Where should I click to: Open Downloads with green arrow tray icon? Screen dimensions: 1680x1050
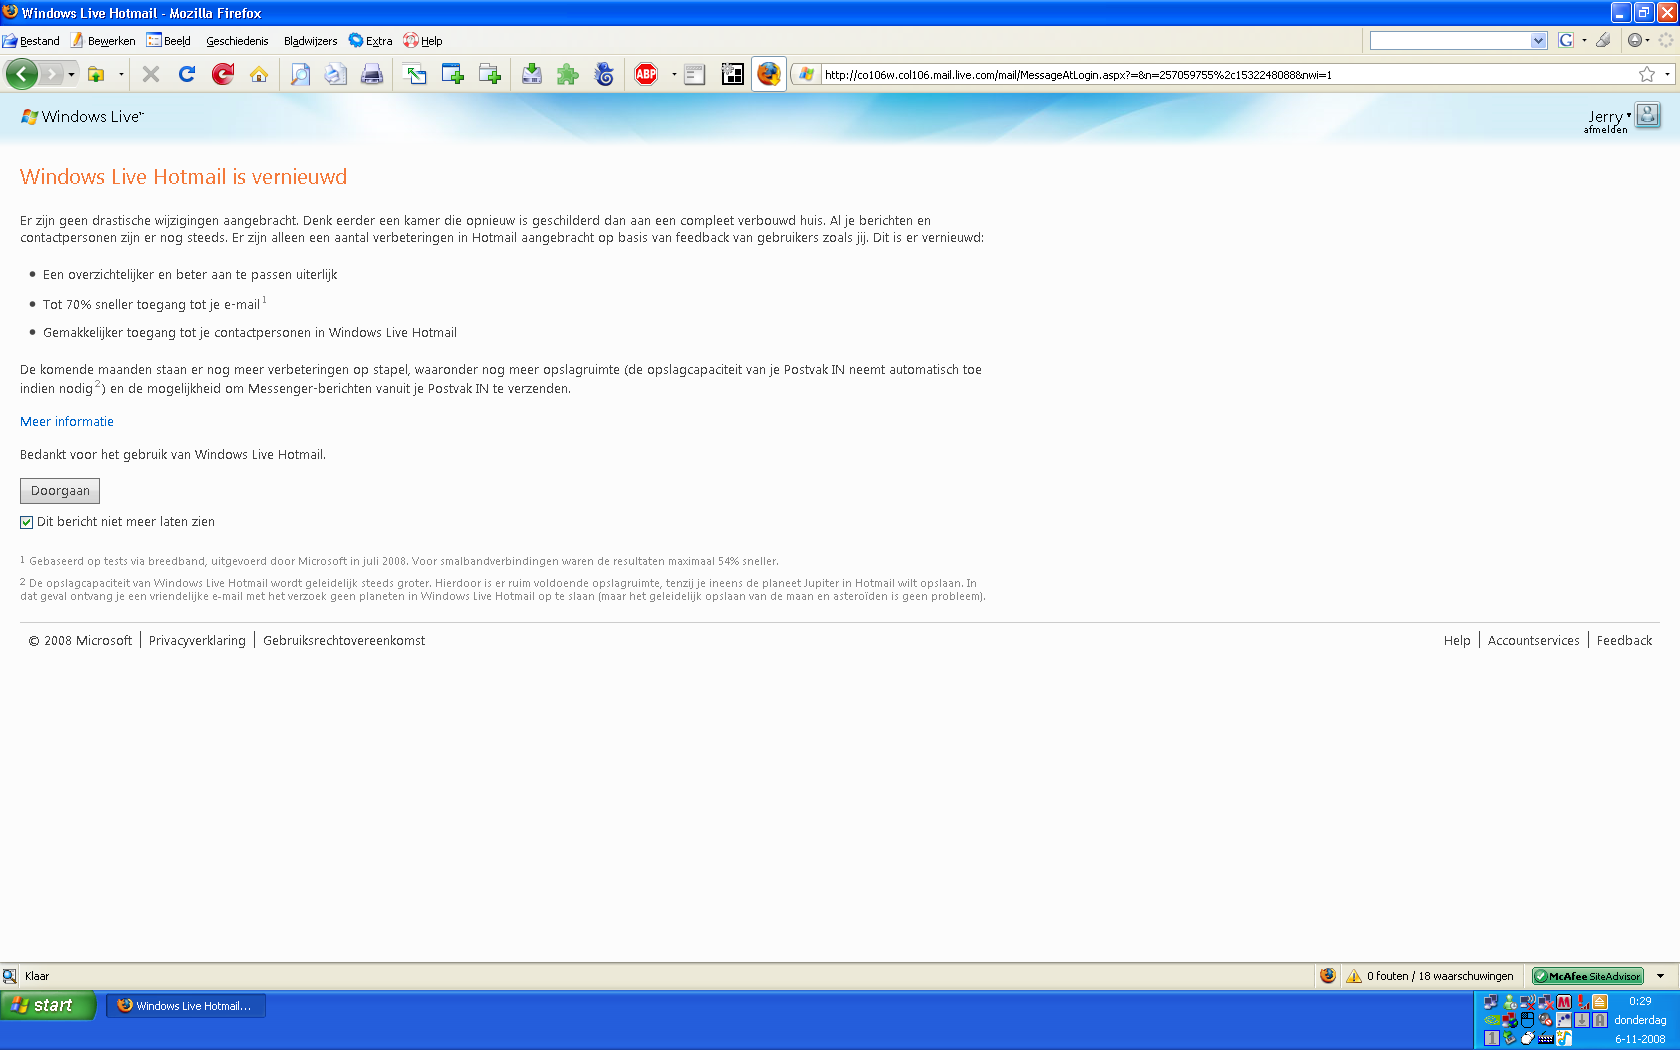tap(532, 74)
